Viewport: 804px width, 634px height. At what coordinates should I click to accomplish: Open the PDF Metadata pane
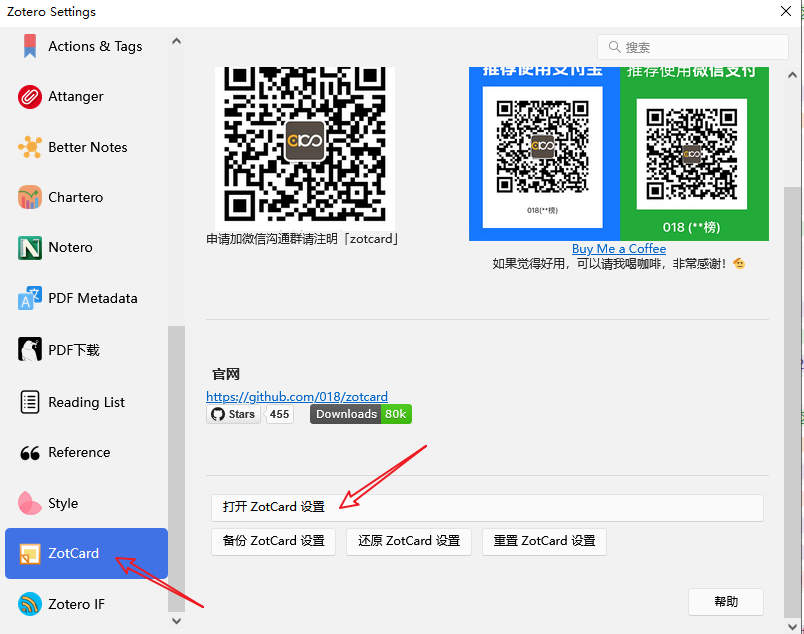click(x=86, y=298)
